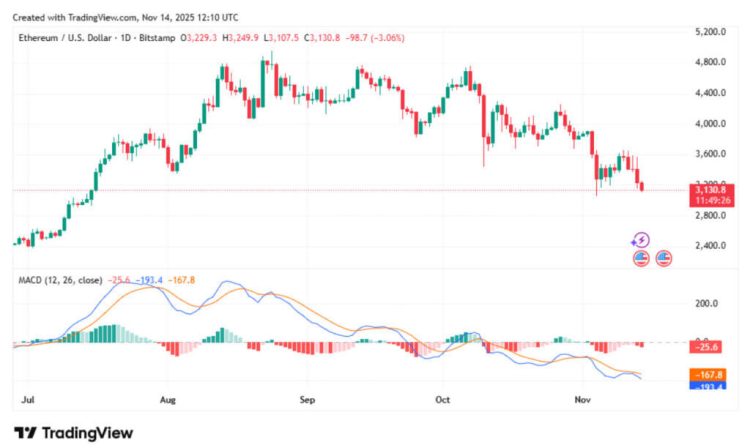Select the Aug label on the time axis

[x=167, y=399]
